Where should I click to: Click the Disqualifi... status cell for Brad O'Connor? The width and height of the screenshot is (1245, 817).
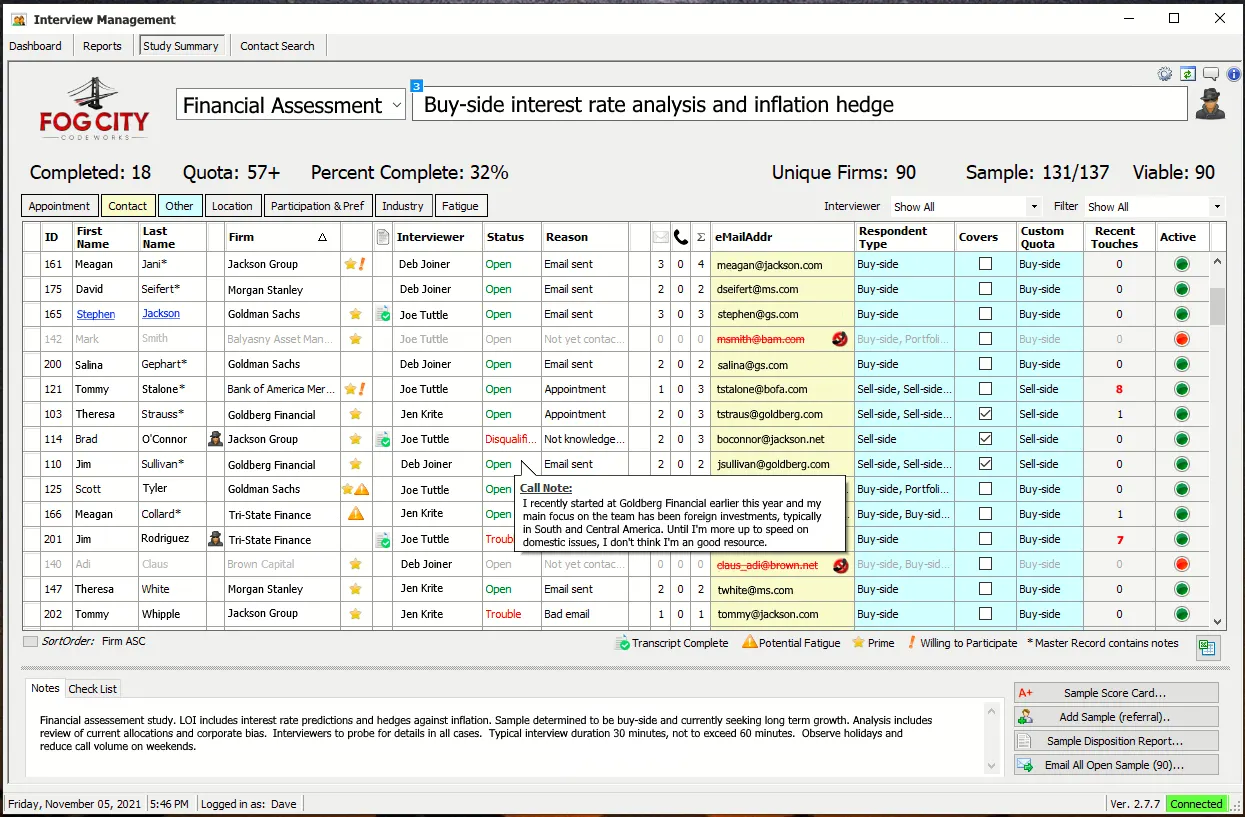511,439
